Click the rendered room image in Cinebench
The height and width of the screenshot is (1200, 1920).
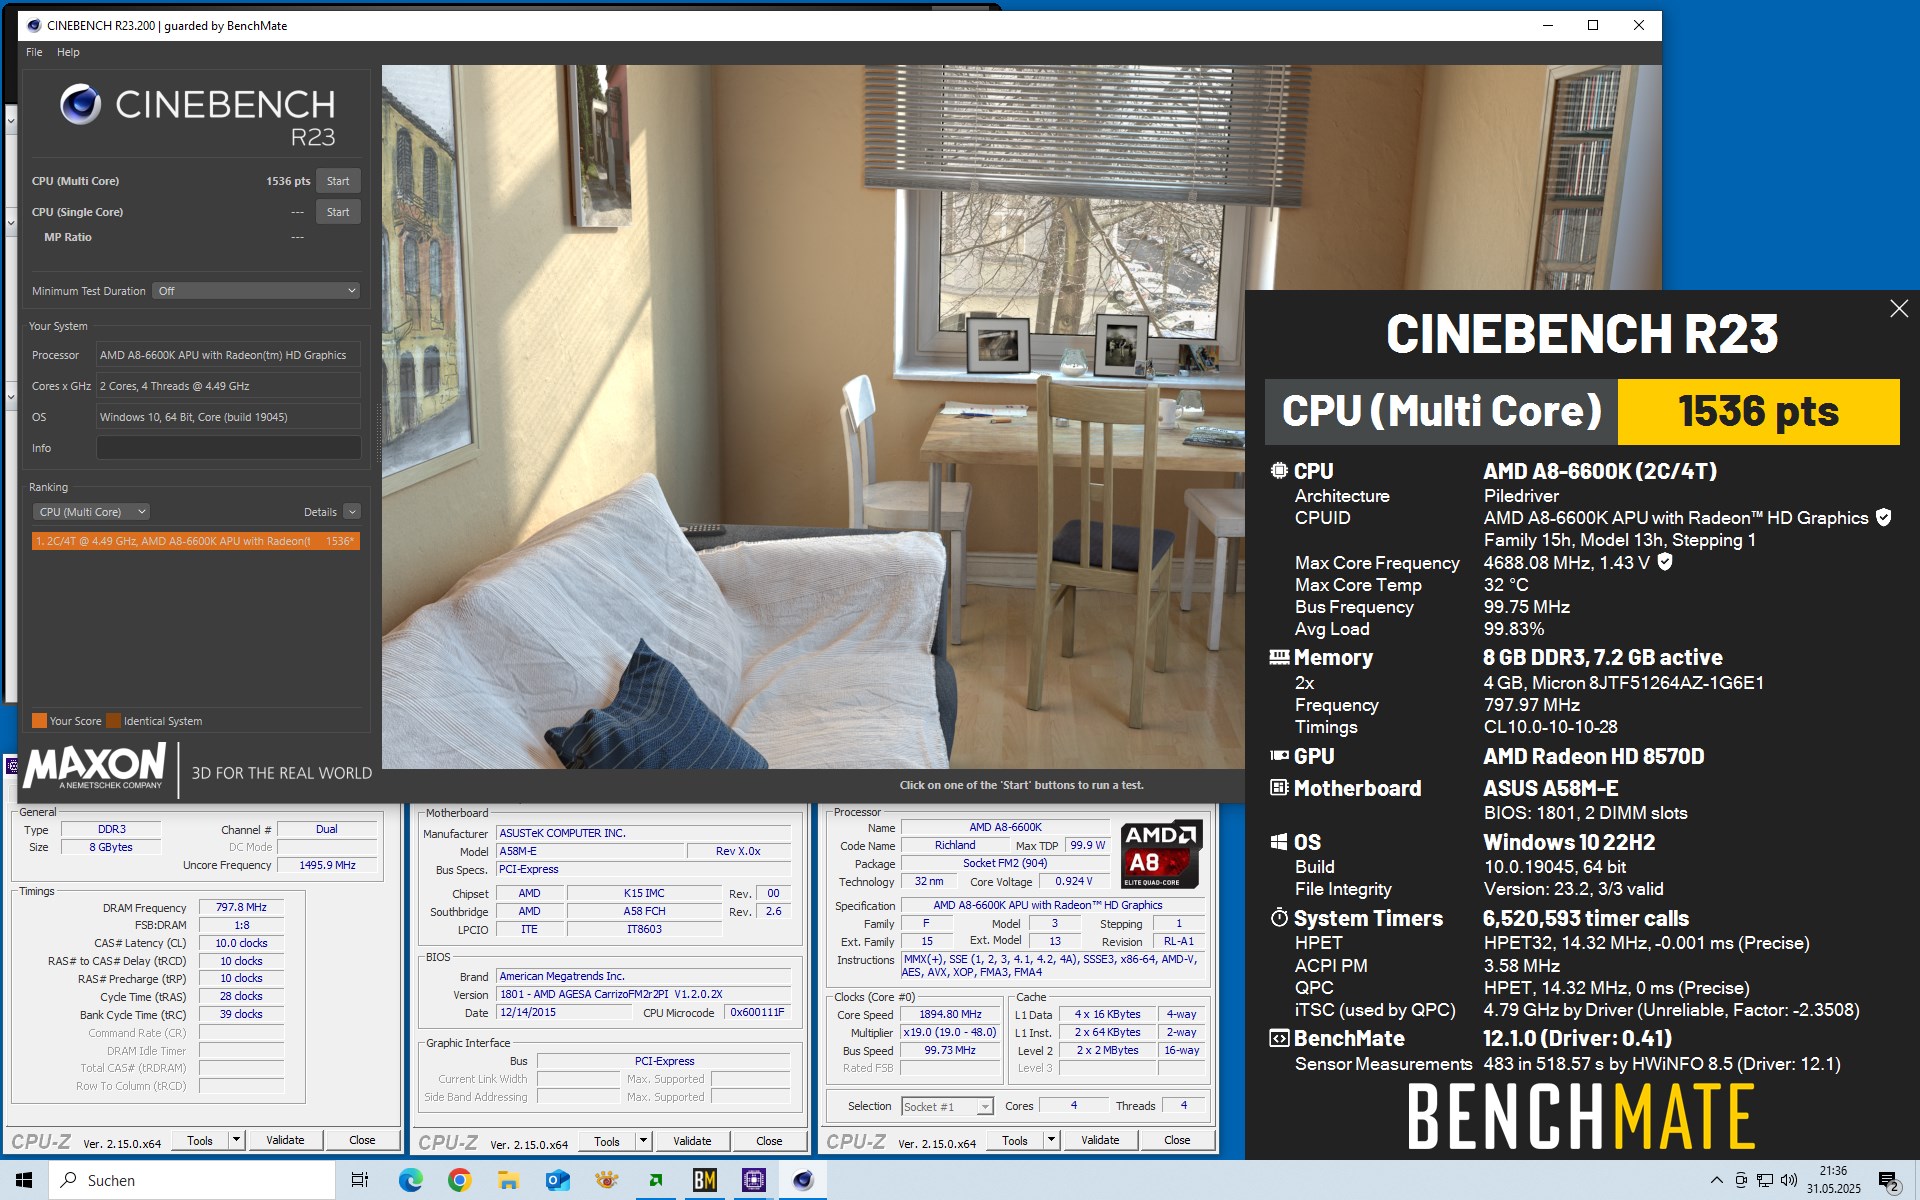pyautogui.click(x=812, y=416)
